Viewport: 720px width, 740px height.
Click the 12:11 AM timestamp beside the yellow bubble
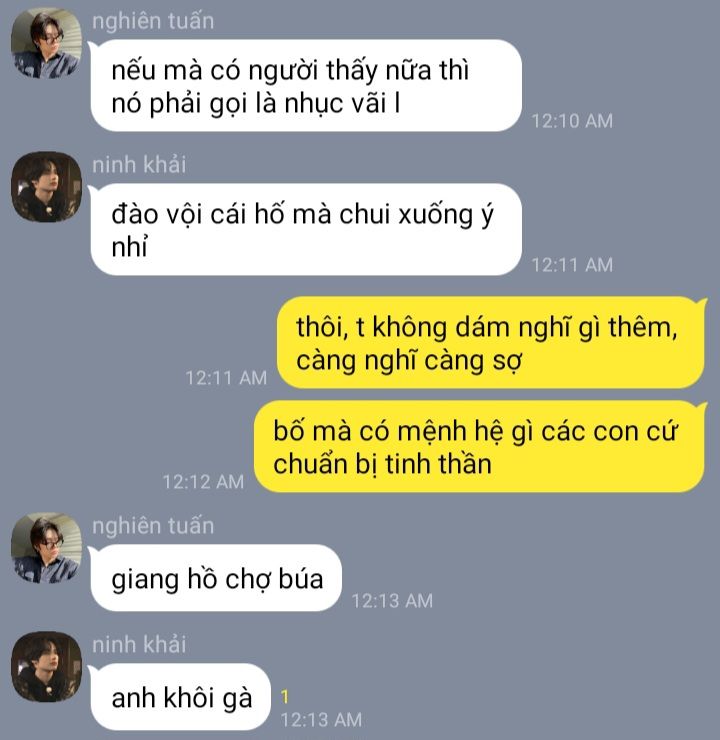tap(226, 378)
